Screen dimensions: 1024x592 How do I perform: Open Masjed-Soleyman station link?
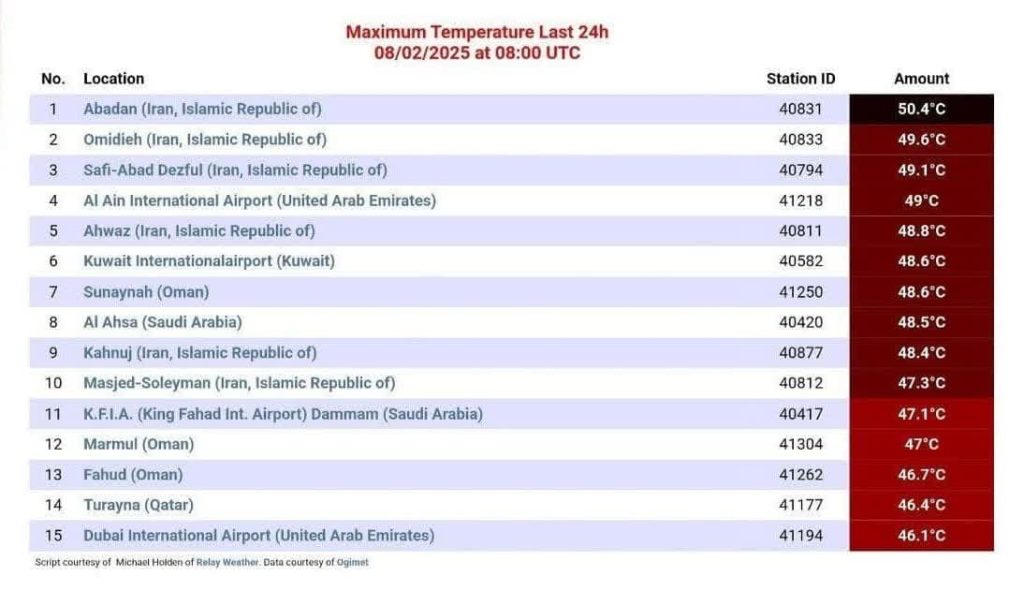pyautogui.click(x=239, y=383)
